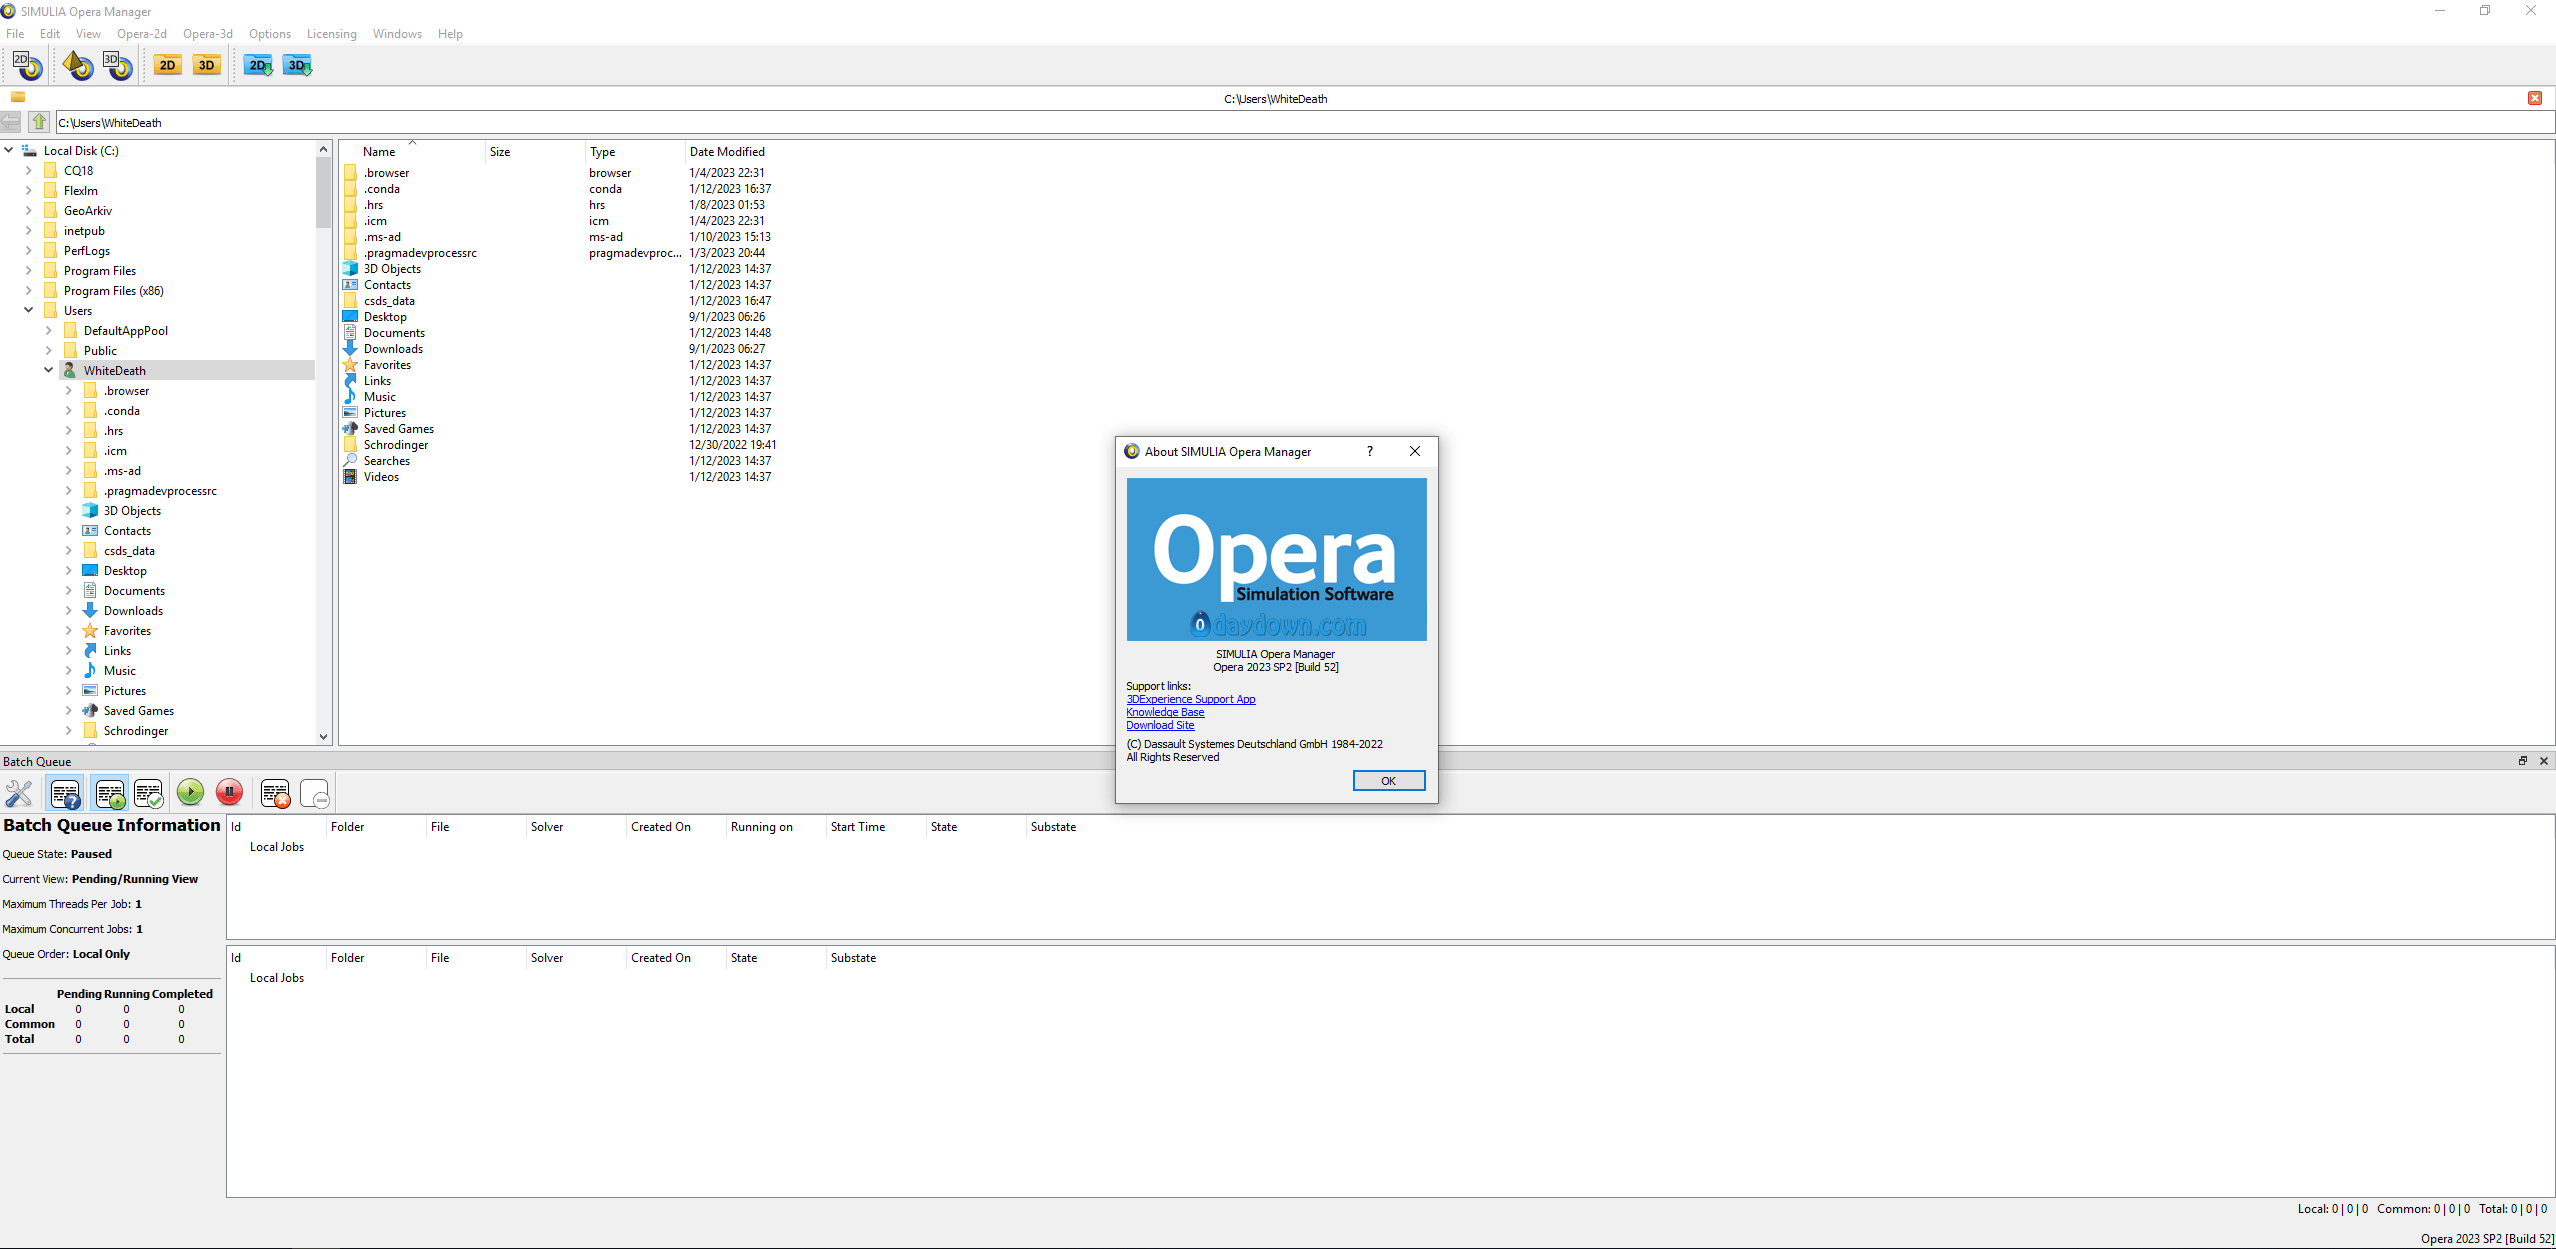
Task: Pause the batch queue with red button
Action: 229,793
